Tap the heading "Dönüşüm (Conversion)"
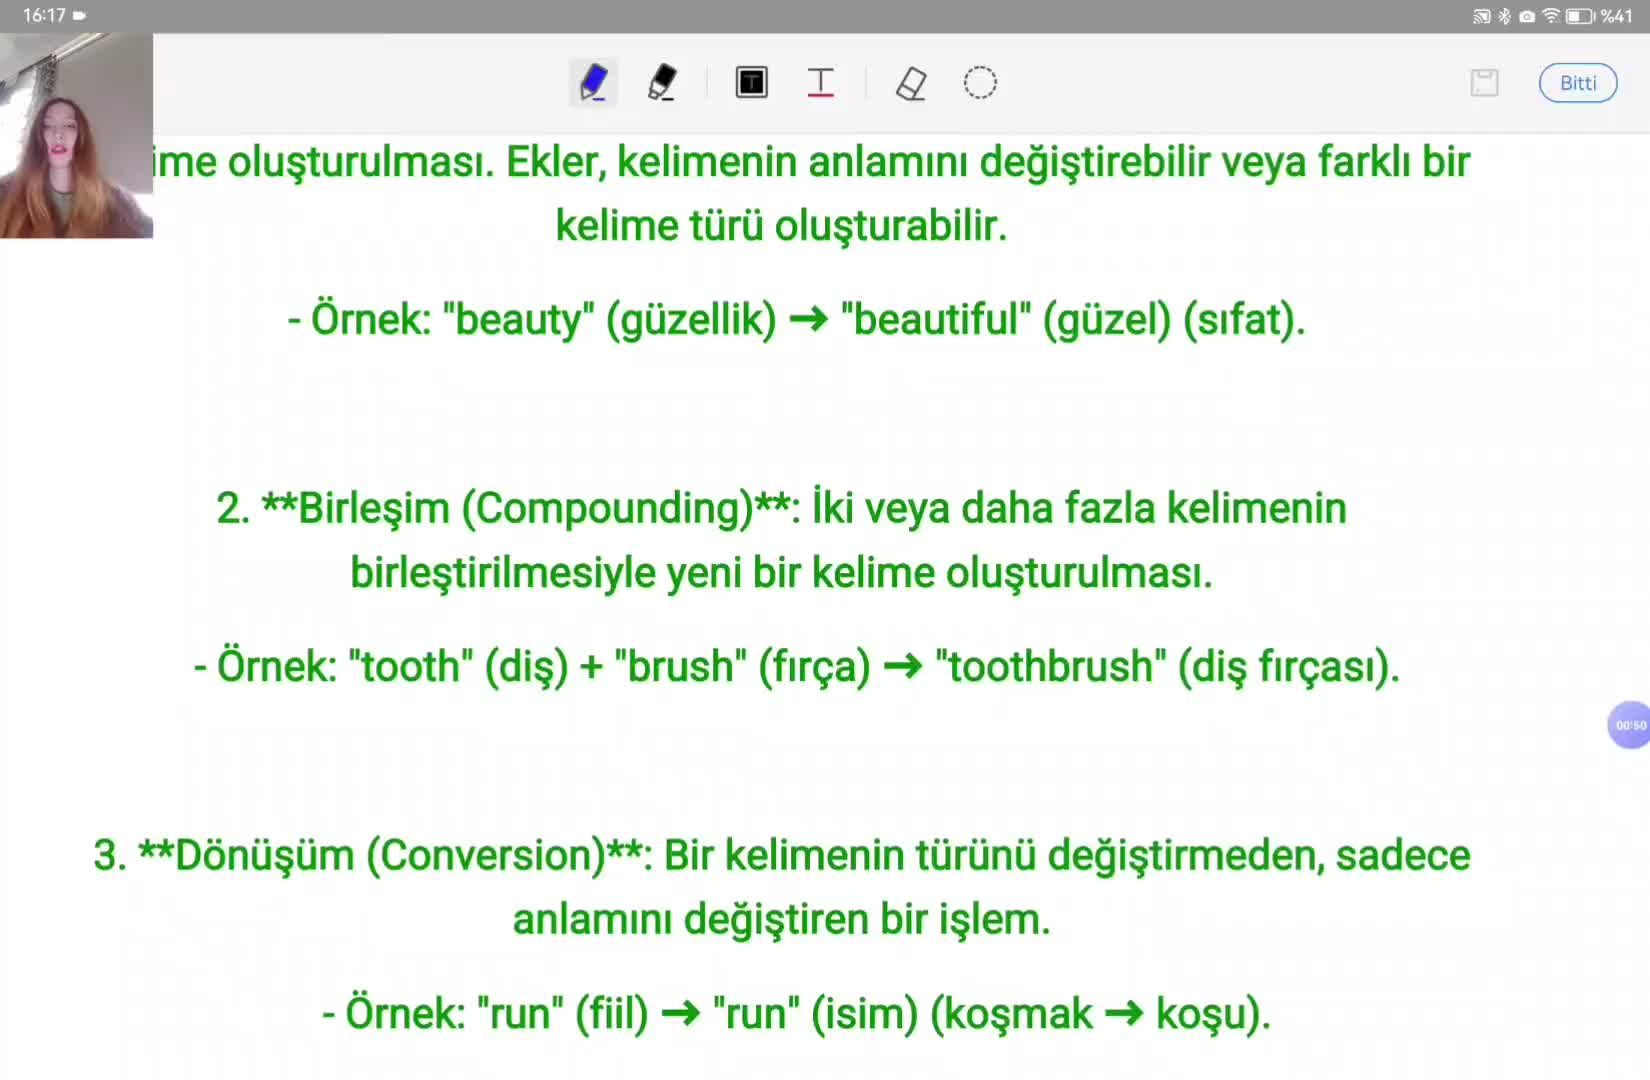This screenshot has height=1080, width=1650. (x=390, y=856)
